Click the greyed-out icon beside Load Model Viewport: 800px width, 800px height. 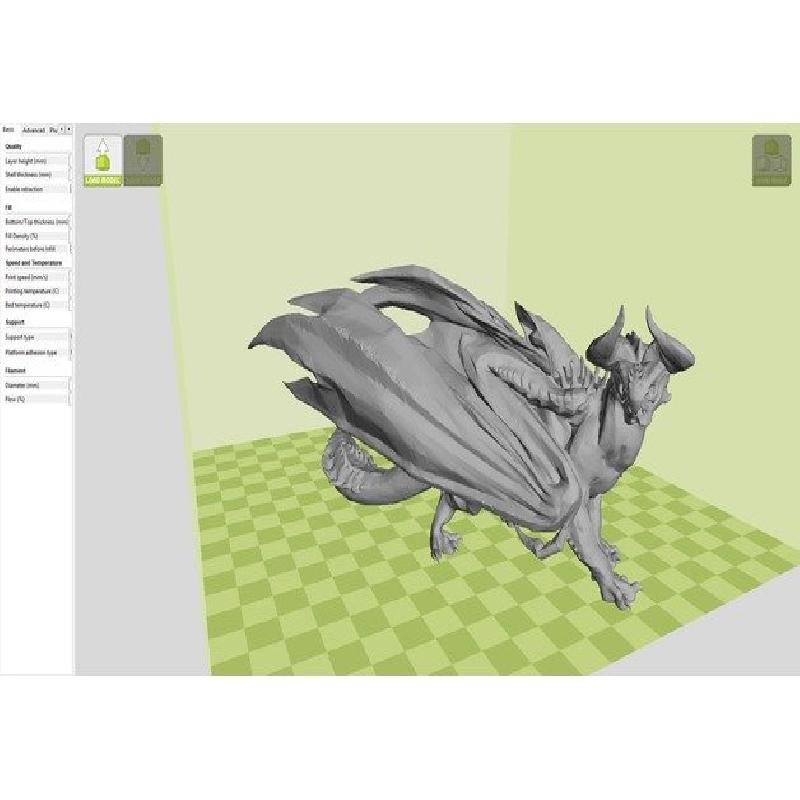(143, 162)
